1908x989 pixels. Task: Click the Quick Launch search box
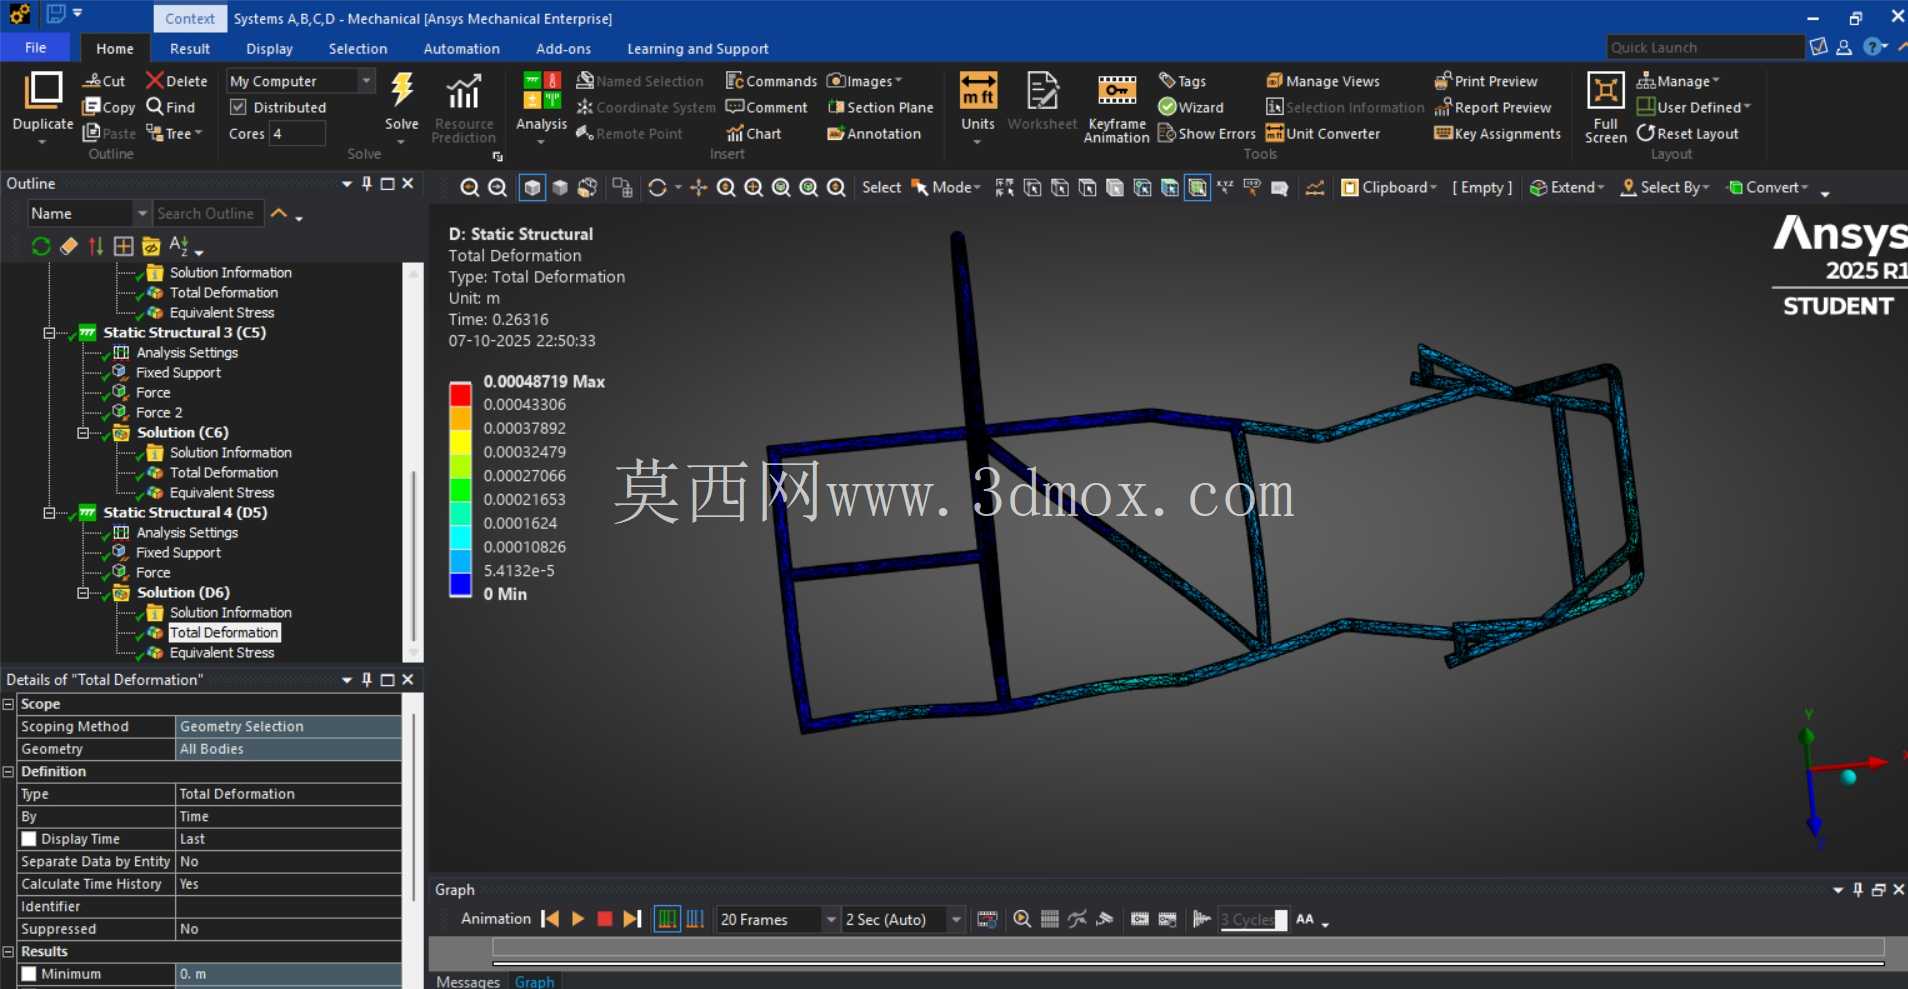coord(1704,47)
